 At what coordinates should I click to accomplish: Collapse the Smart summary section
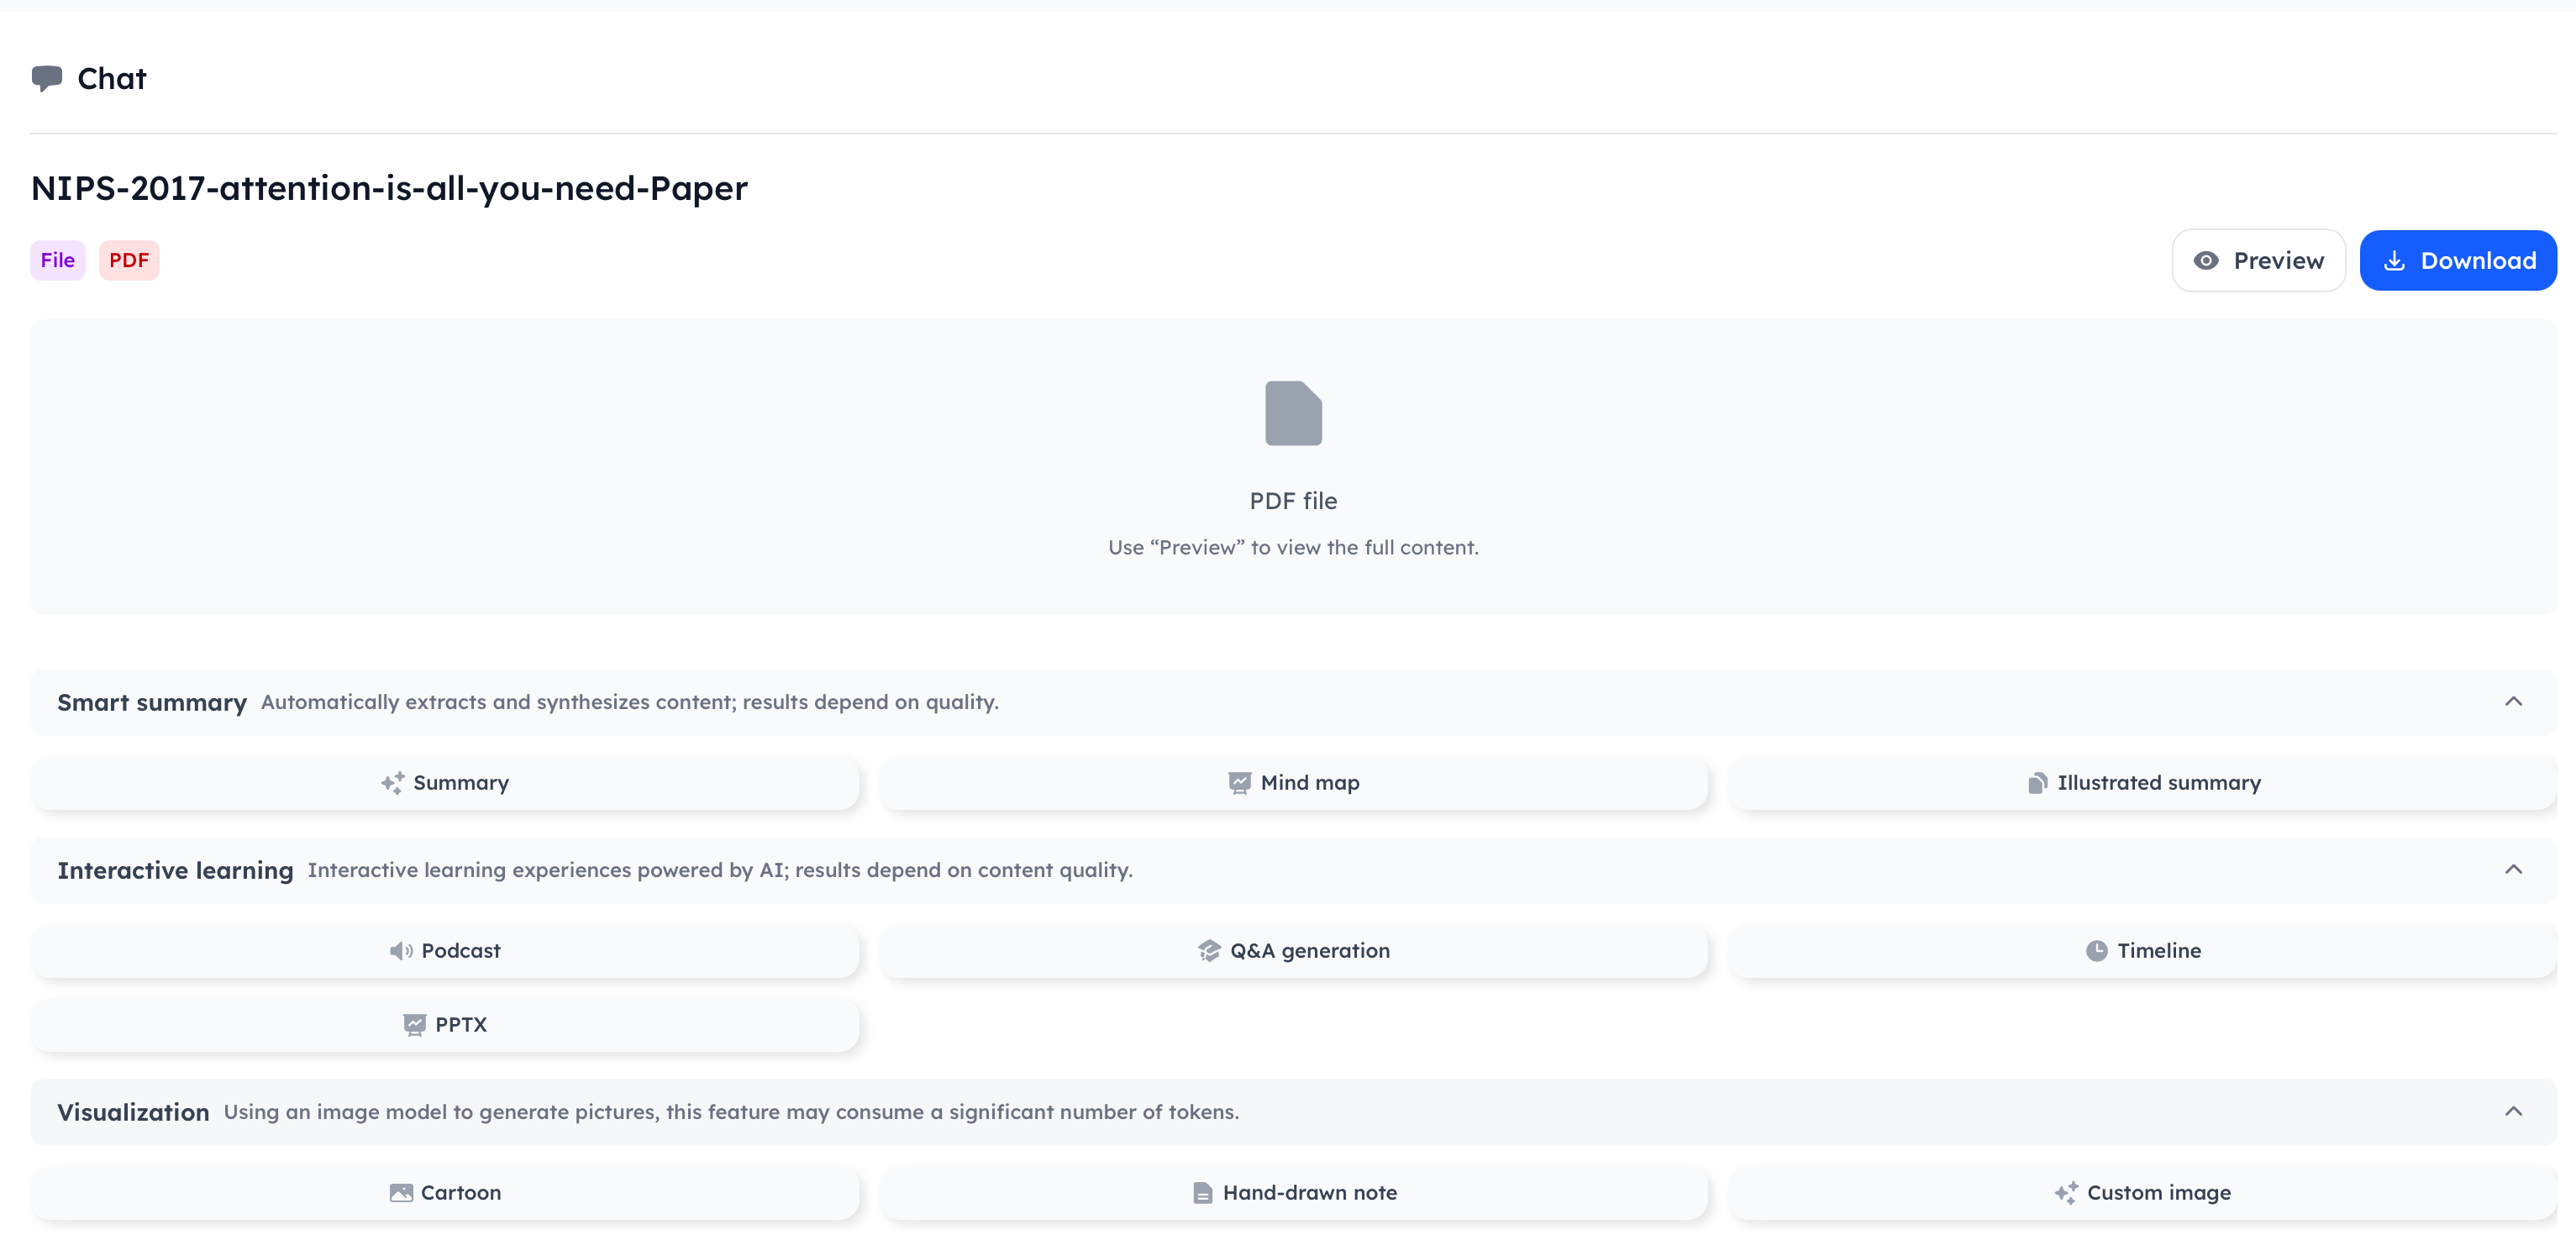(2514, 701)
